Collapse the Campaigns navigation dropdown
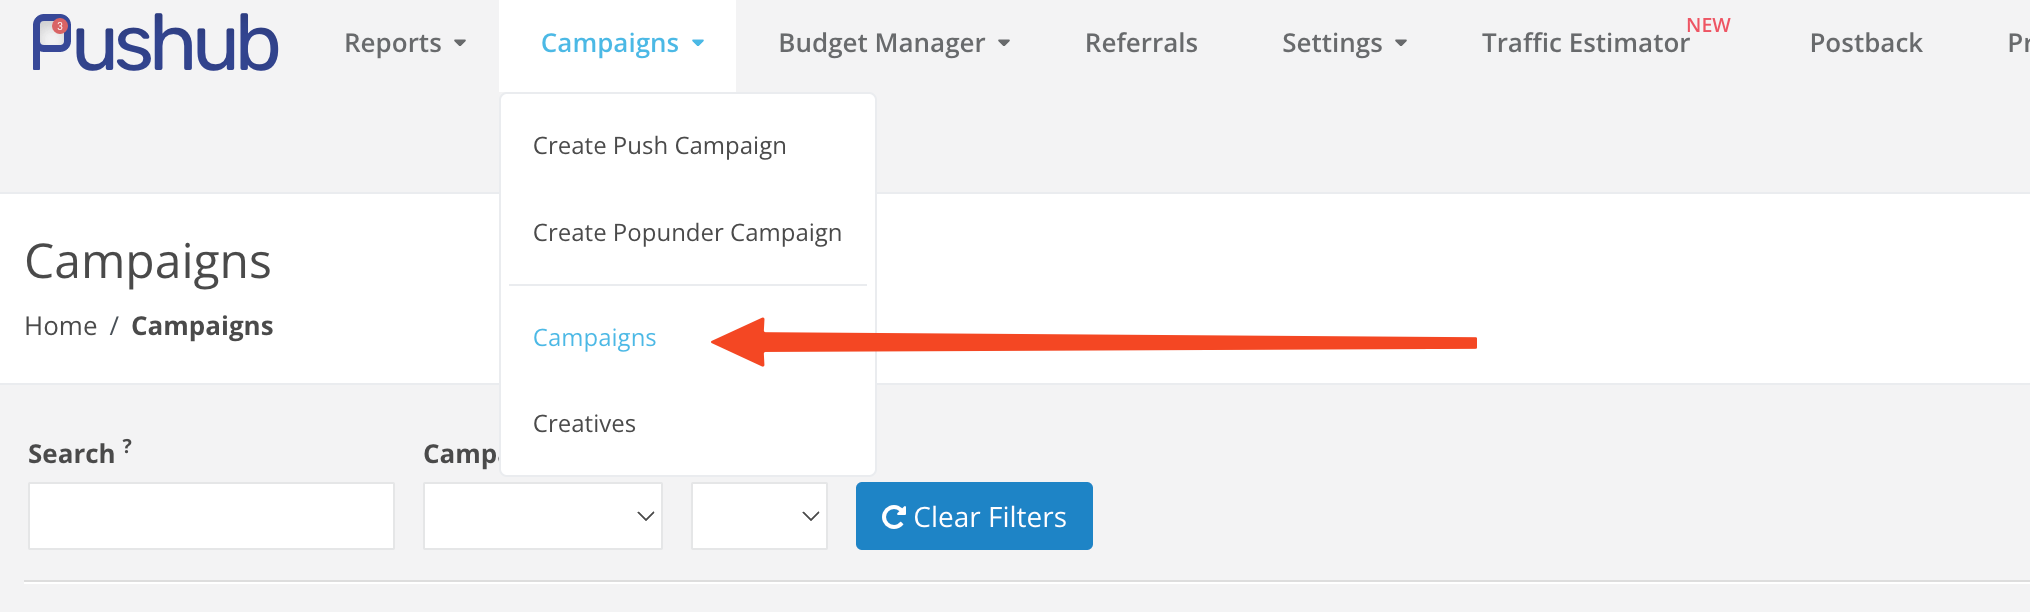Screen dimensions: 2030x612 tap(623, 43)
